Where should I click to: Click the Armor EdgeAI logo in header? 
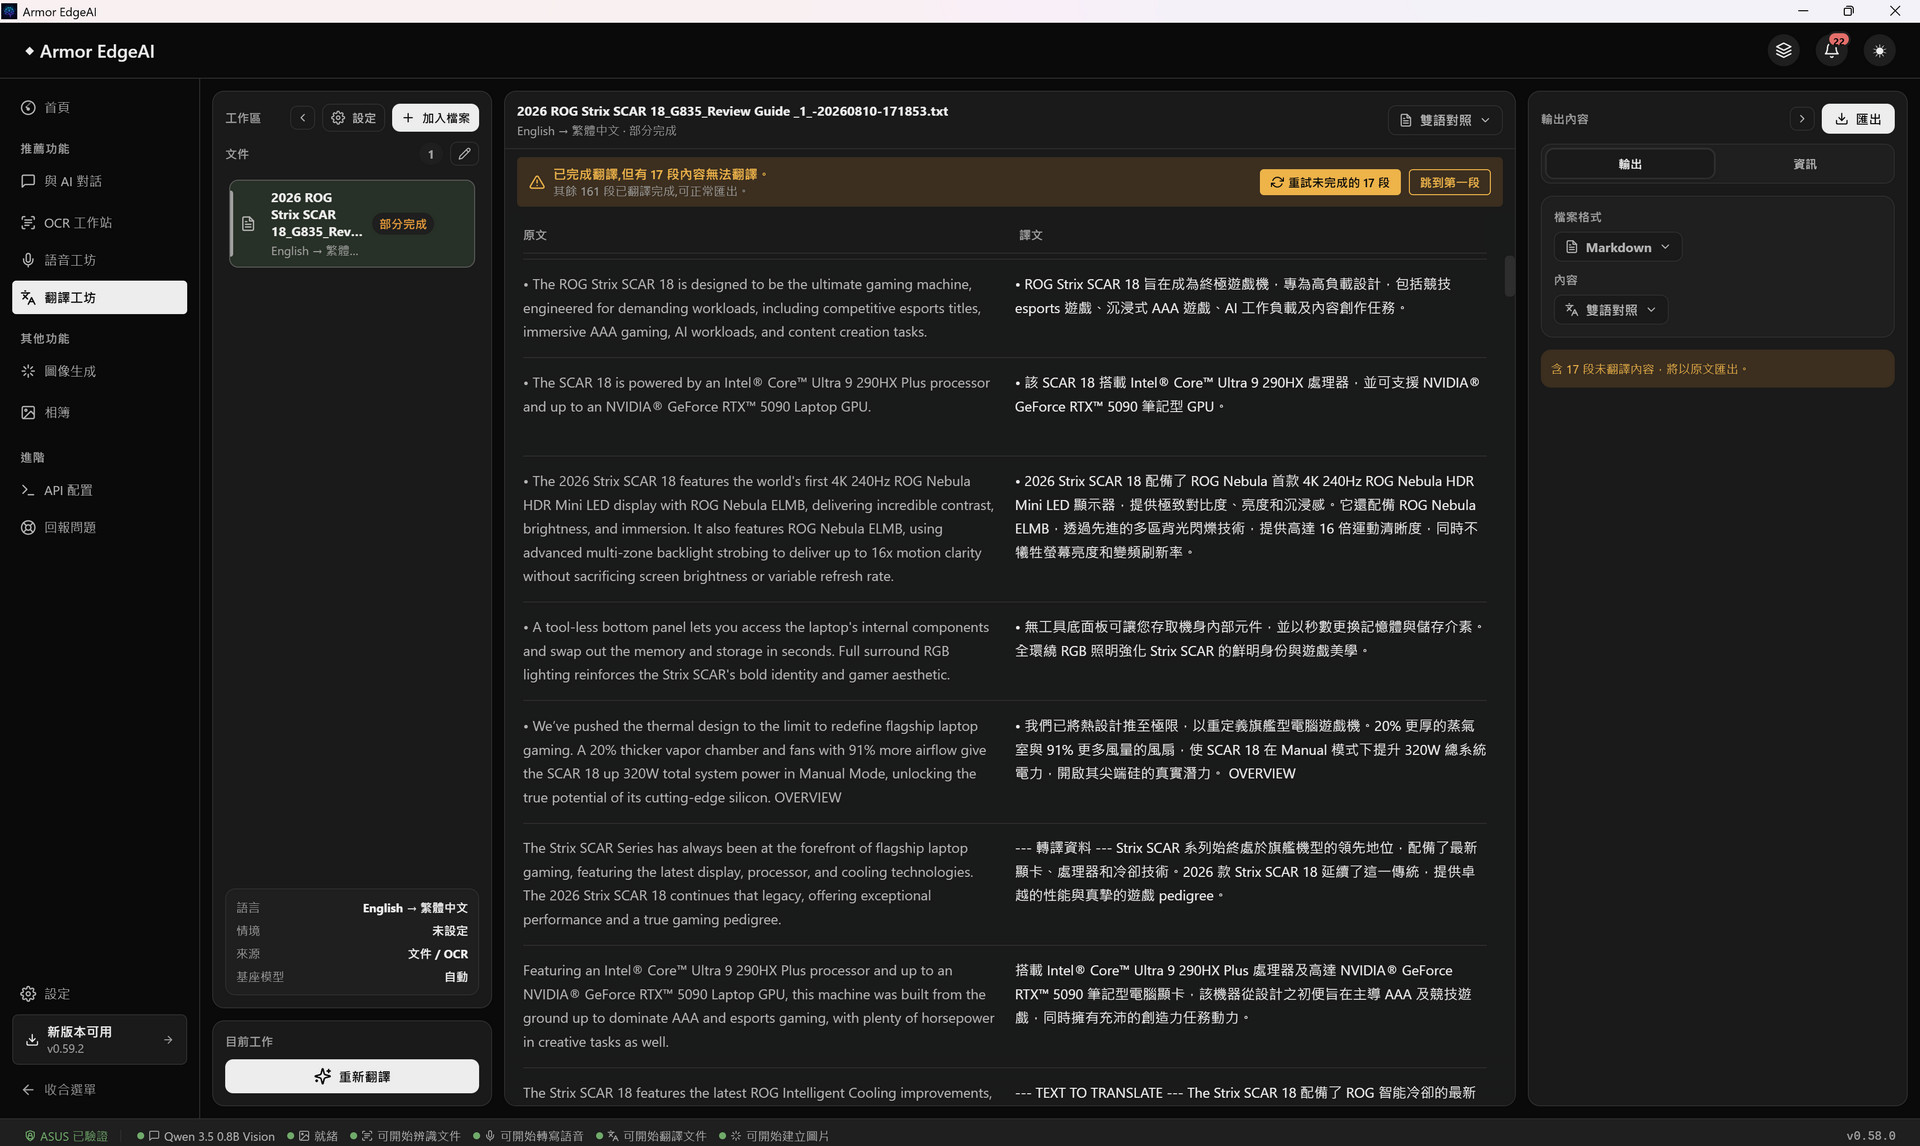point(89,51)
